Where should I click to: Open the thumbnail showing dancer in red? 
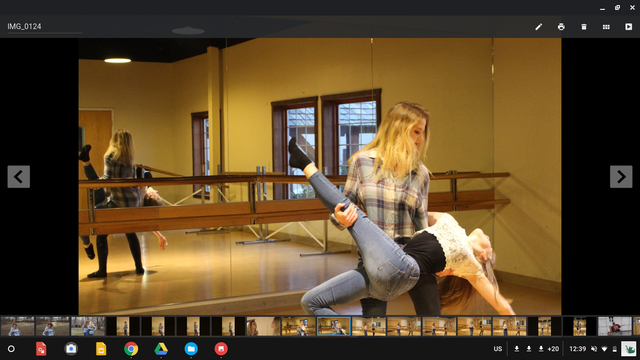pos(615,327)
